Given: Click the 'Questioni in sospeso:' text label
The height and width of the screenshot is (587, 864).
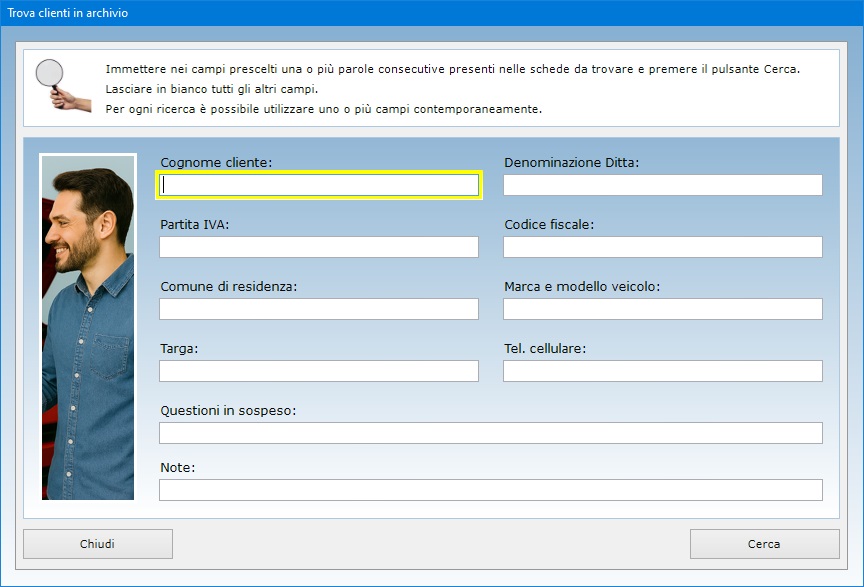Looking at the screenshot, I should 227,411.
